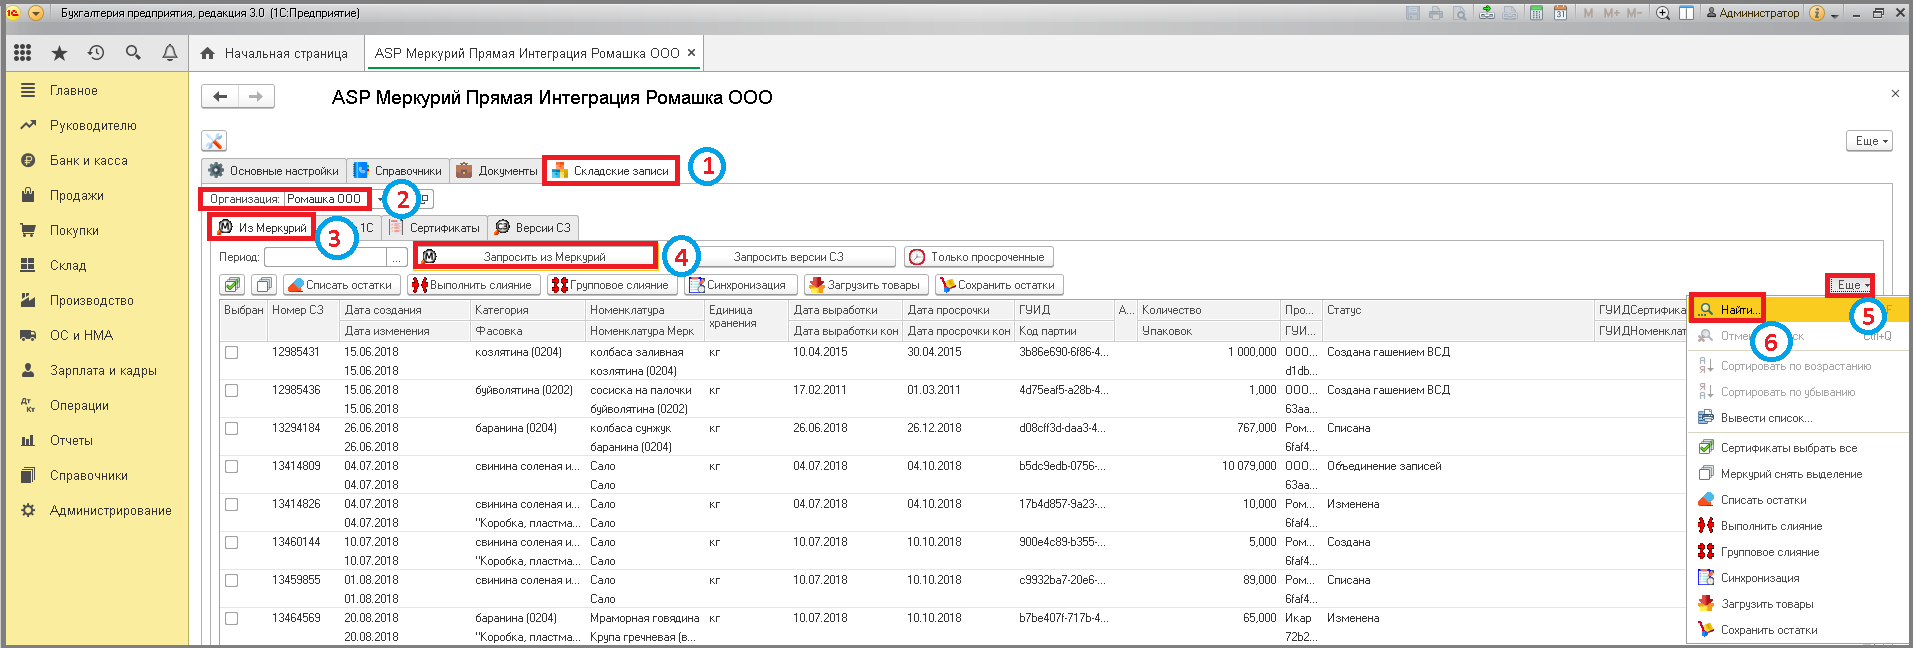The width and height of the screenshot is (1913, 648).
Task: Check the box for row 13459855
Action: (232, 580)
